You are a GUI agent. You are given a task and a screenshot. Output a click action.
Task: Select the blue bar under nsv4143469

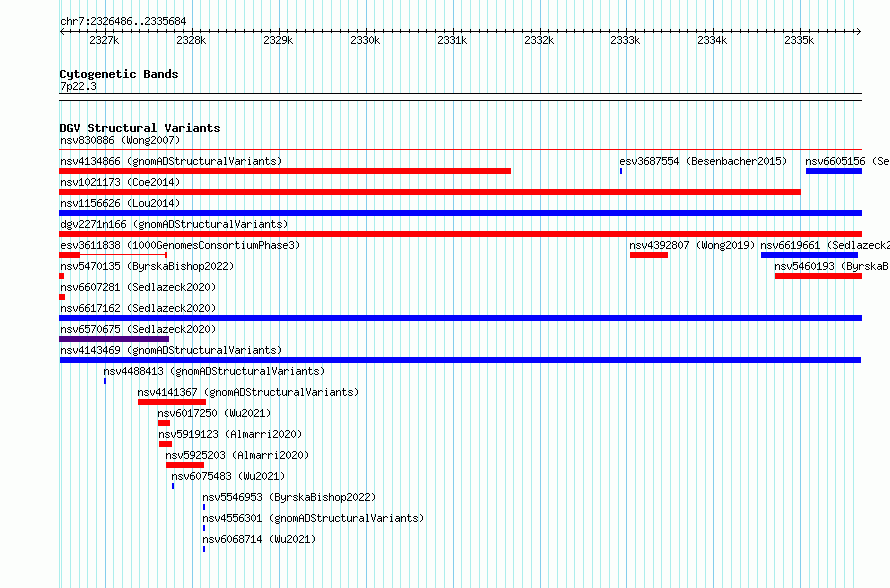(x=460, y=360)
